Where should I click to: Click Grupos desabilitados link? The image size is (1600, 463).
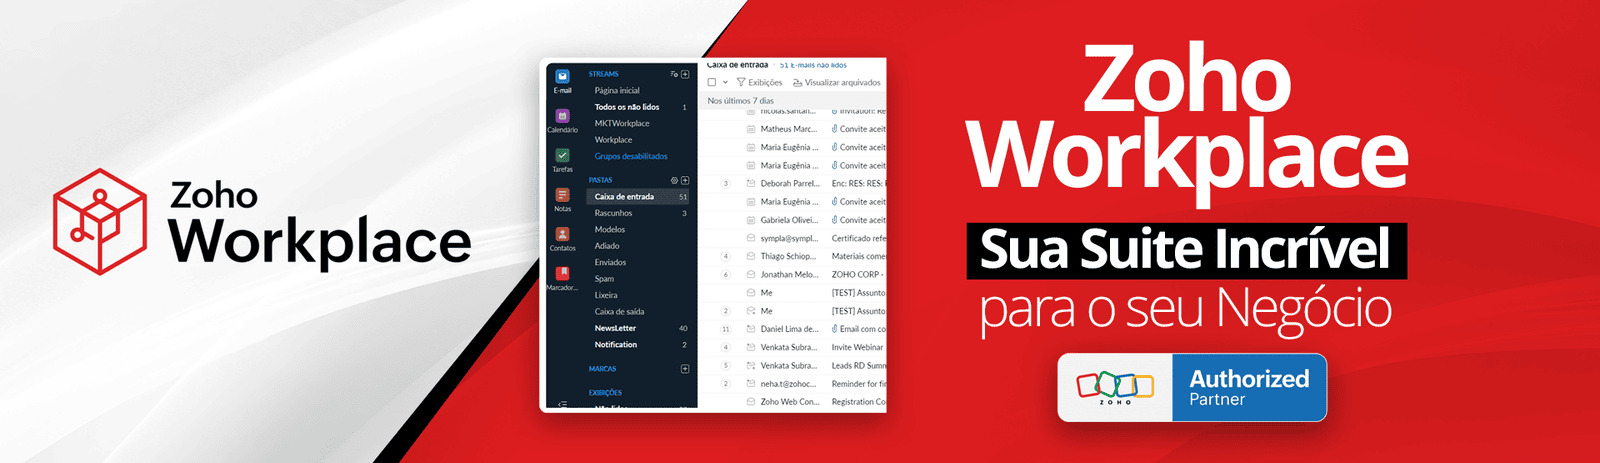(x=631, y=156)
